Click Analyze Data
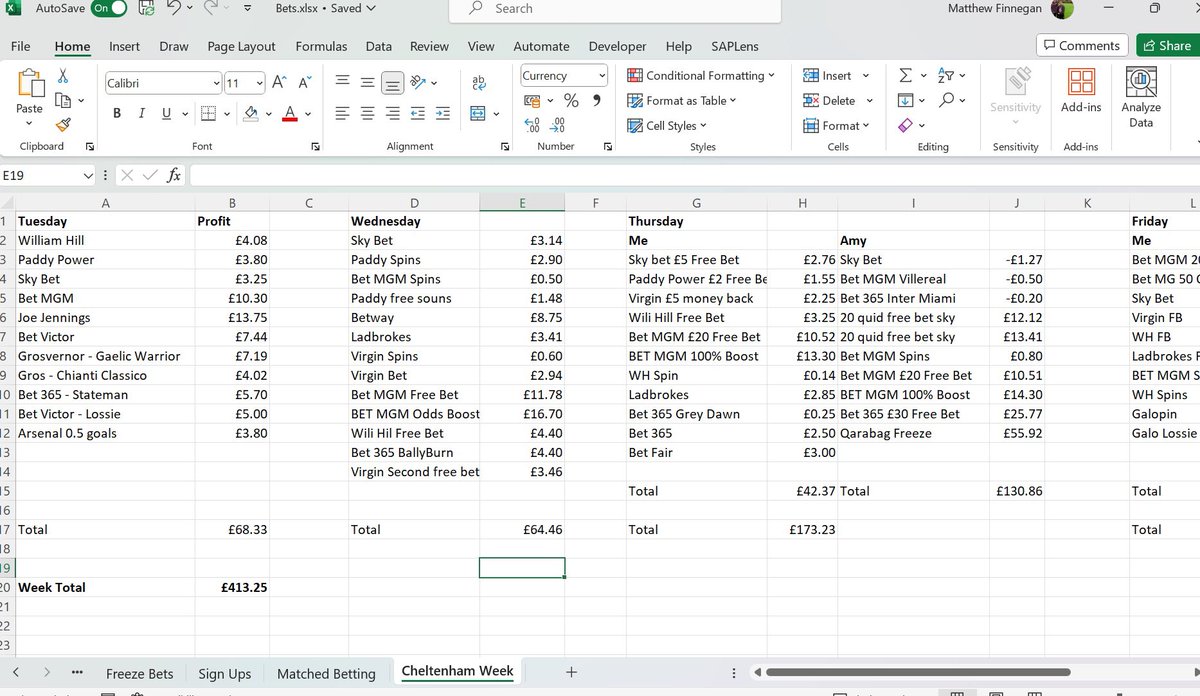Screen dimensions: 1200x696 [1141, 97]
